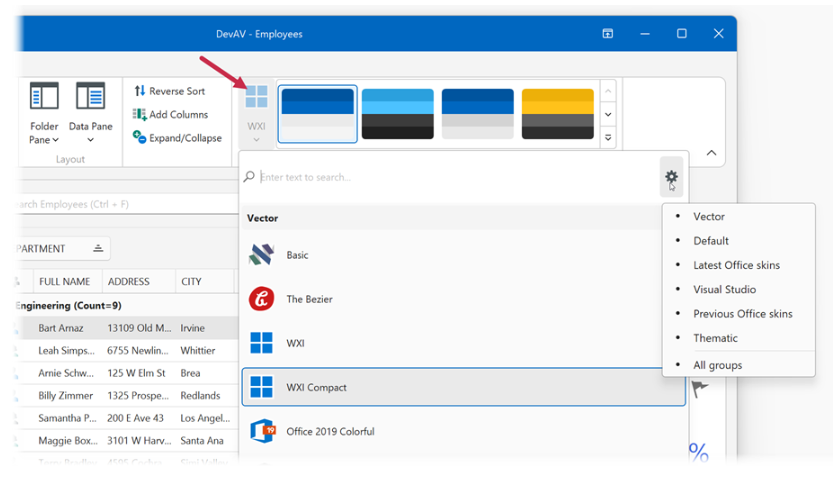Collapse the ribbon with the chevron
The image size is (835, 486).
click(711, 153)
